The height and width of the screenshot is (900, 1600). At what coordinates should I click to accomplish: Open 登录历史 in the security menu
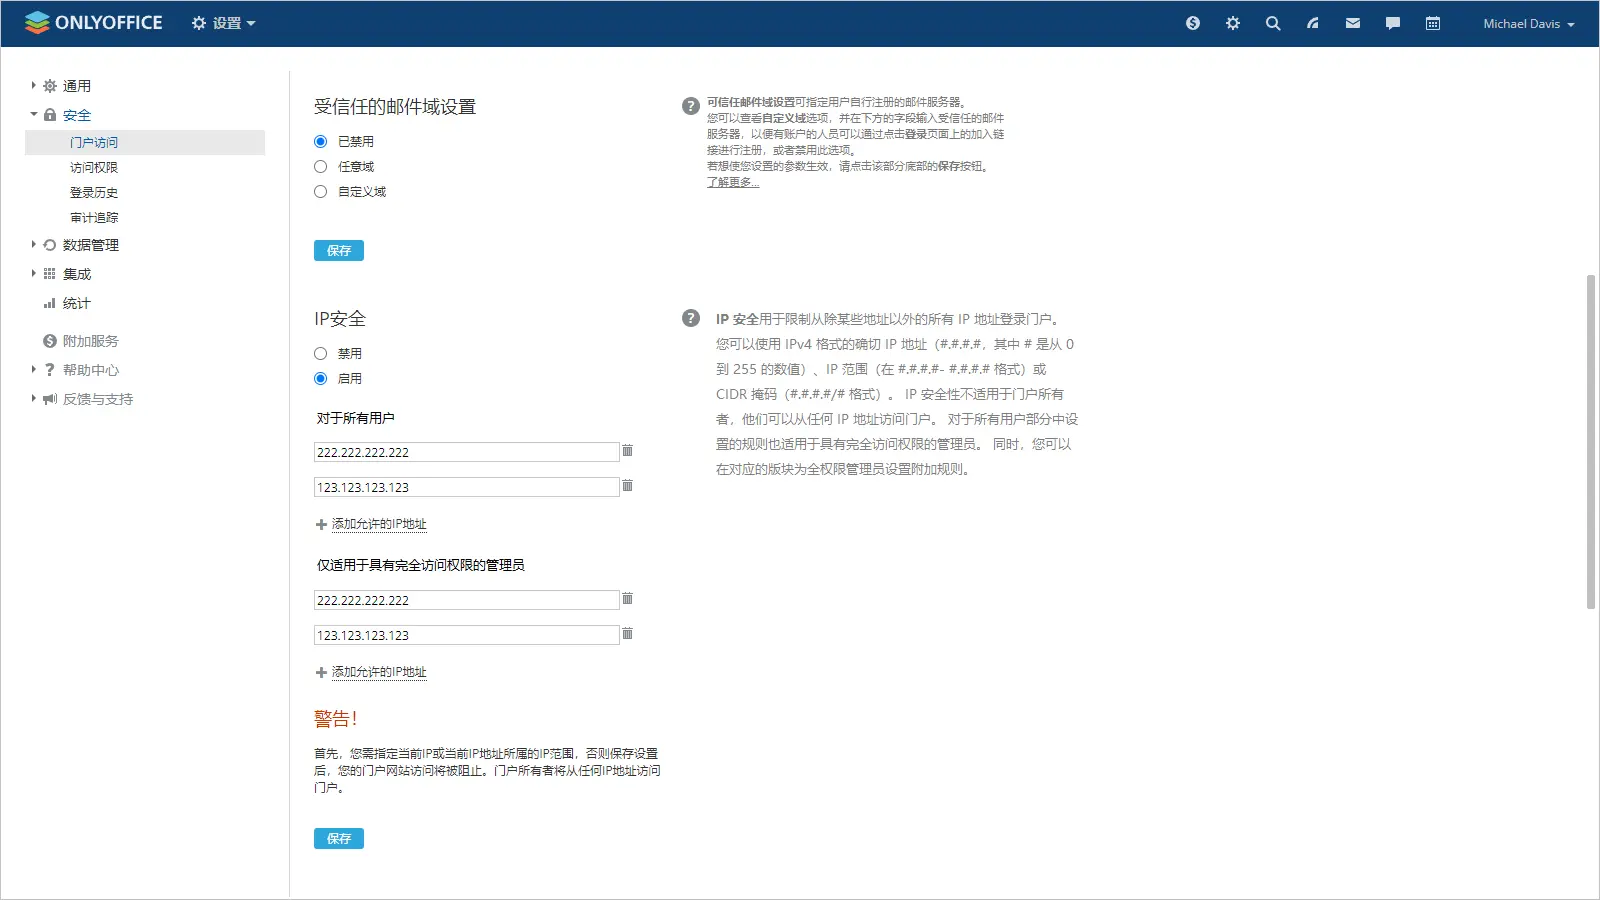[94, 193]
